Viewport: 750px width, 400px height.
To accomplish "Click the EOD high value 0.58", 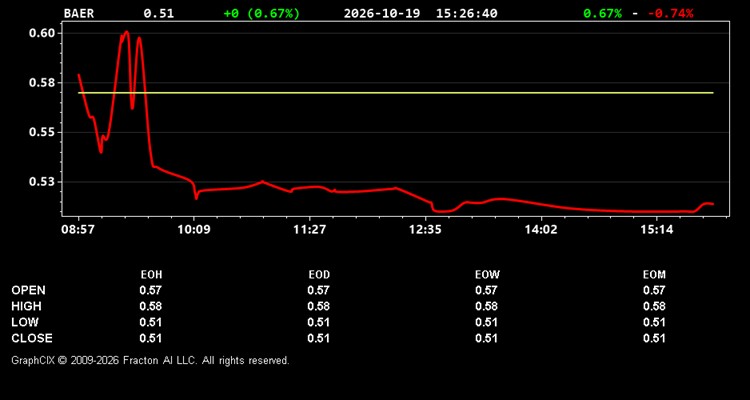I will (319, 306).
